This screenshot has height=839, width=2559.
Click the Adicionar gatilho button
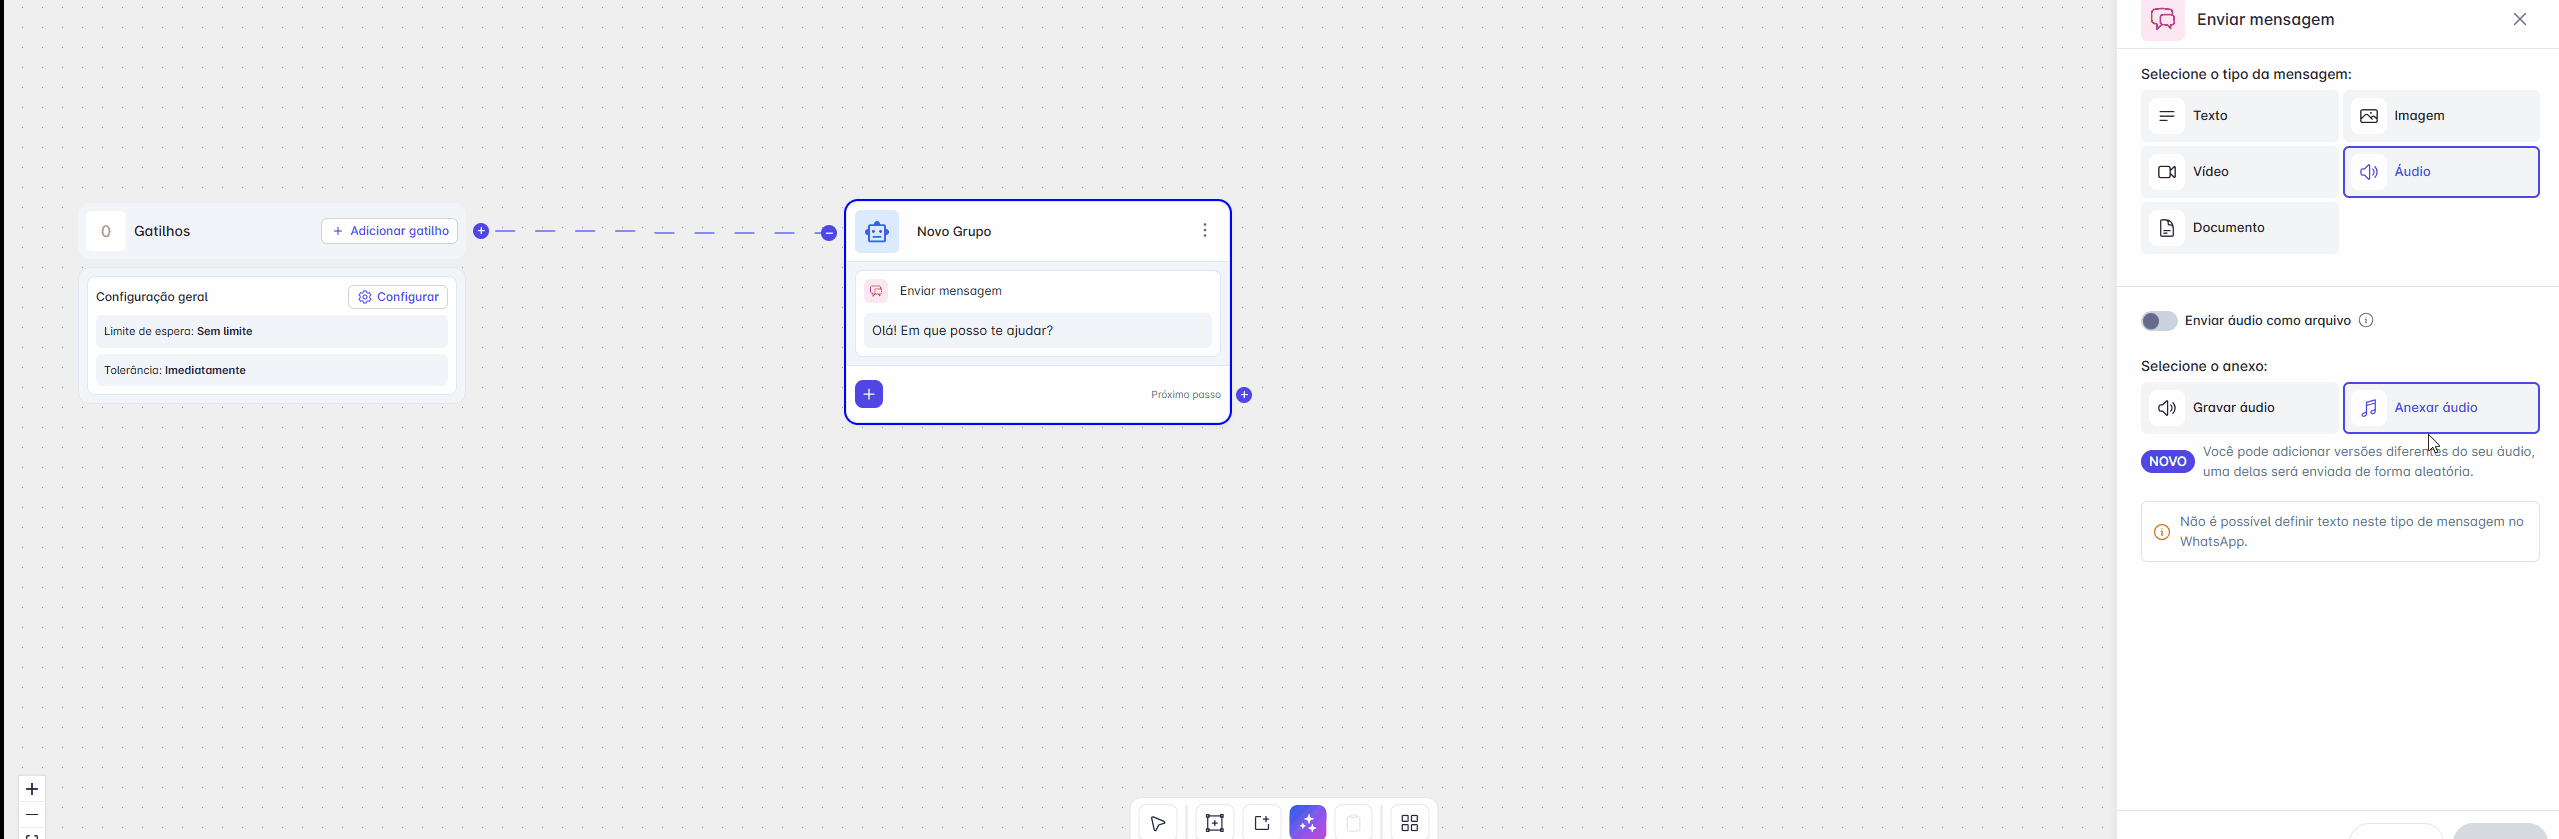(x=390, y=231)
